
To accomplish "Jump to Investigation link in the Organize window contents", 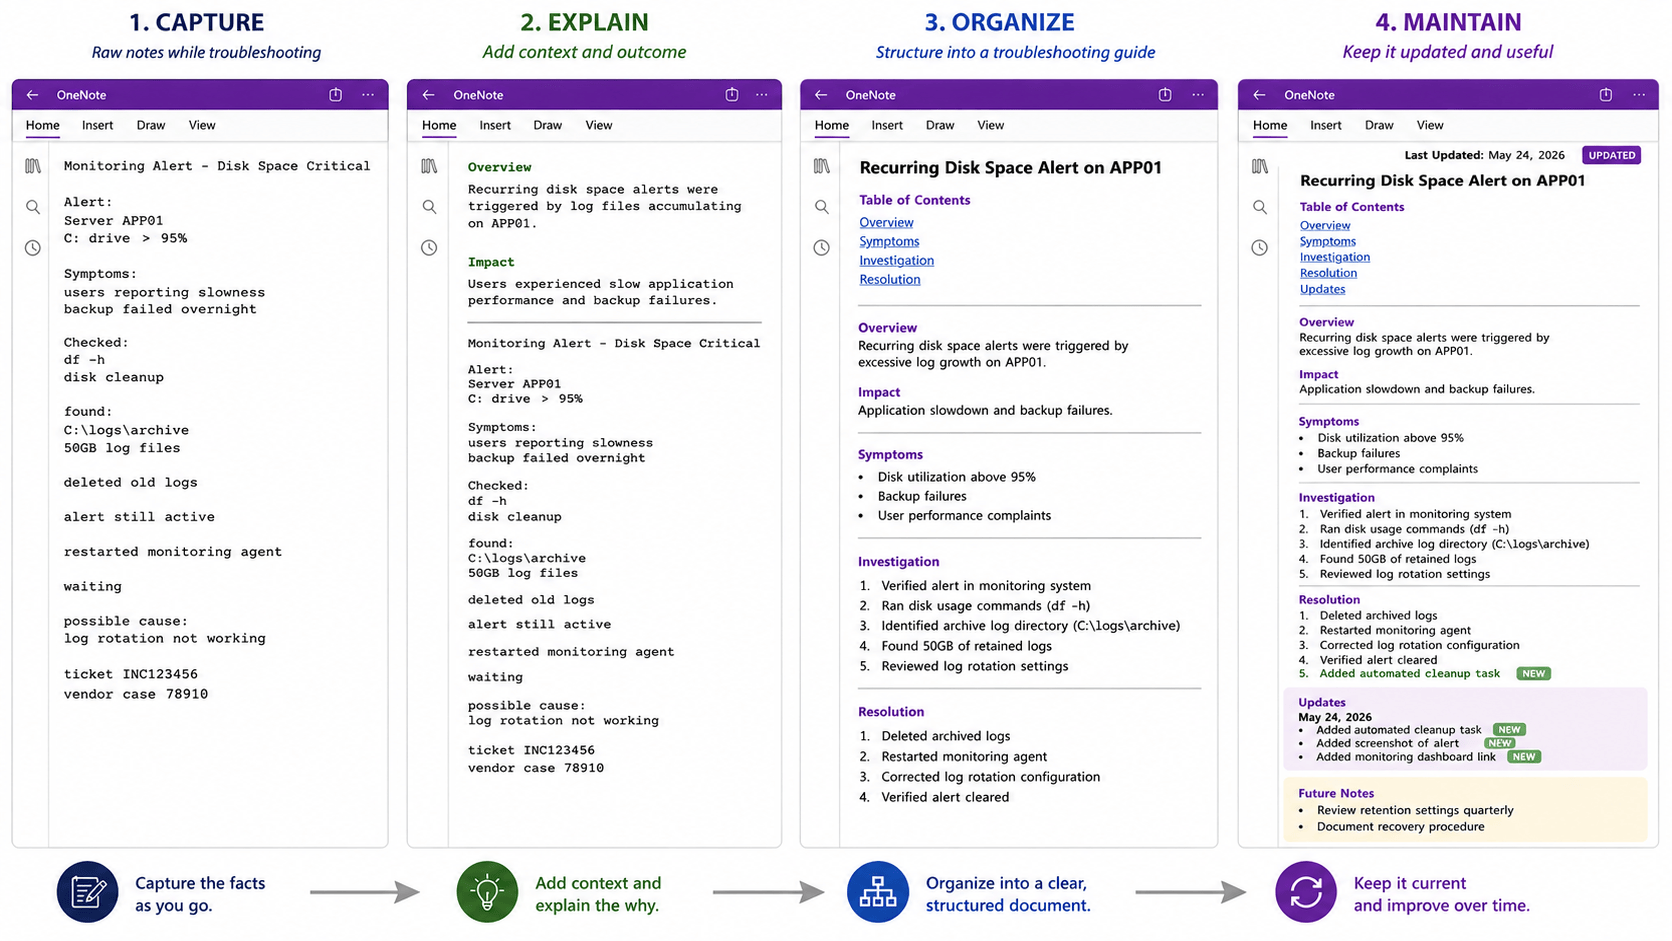I will [x=897, y=260].
